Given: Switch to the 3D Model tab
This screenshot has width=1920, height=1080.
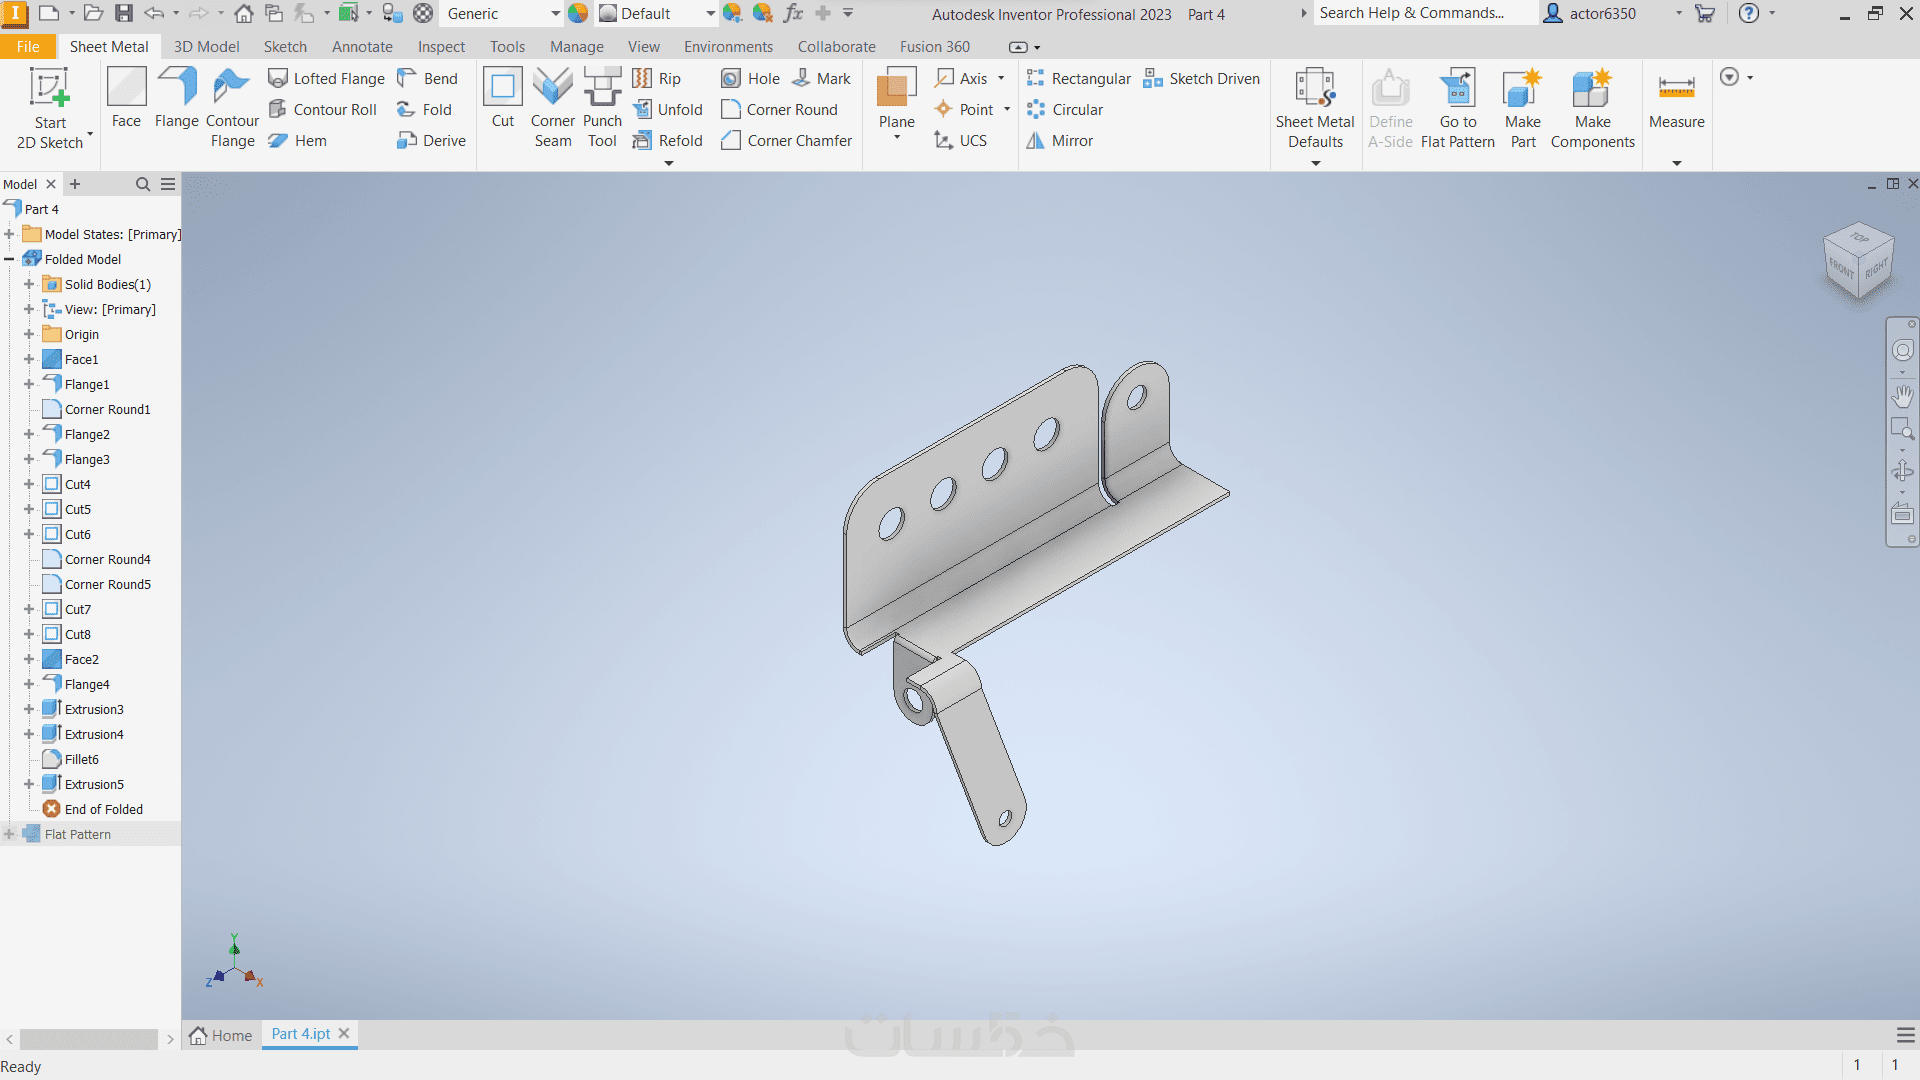Looking at the screenshot, I should (x=206, y=47).
